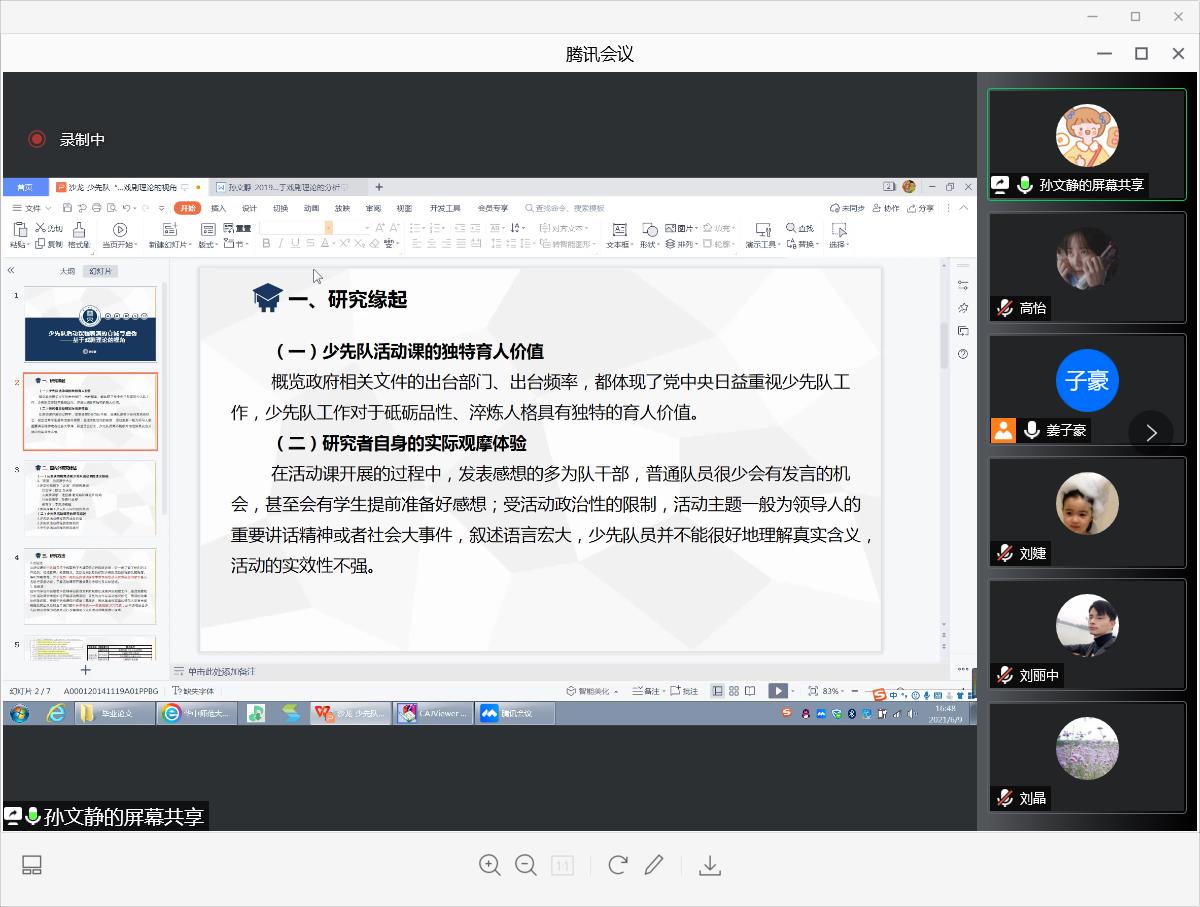Expand participant list with right chevron arrow
Image resolution: width=1200 pixels, height=907 pixels.
[1151, 433]
